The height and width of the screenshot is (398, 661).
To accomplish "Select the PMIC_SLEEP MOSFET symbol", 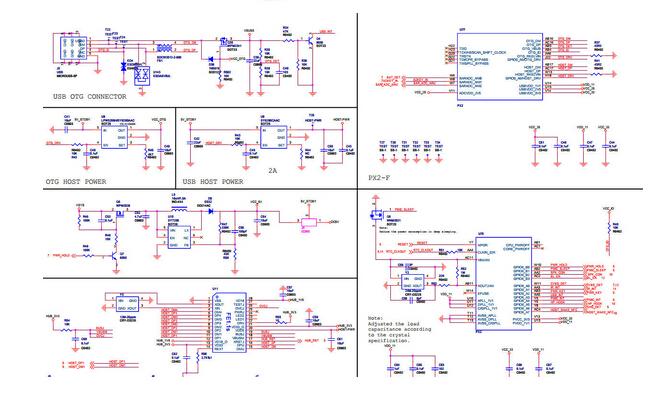I will click(x=375, y=215).
